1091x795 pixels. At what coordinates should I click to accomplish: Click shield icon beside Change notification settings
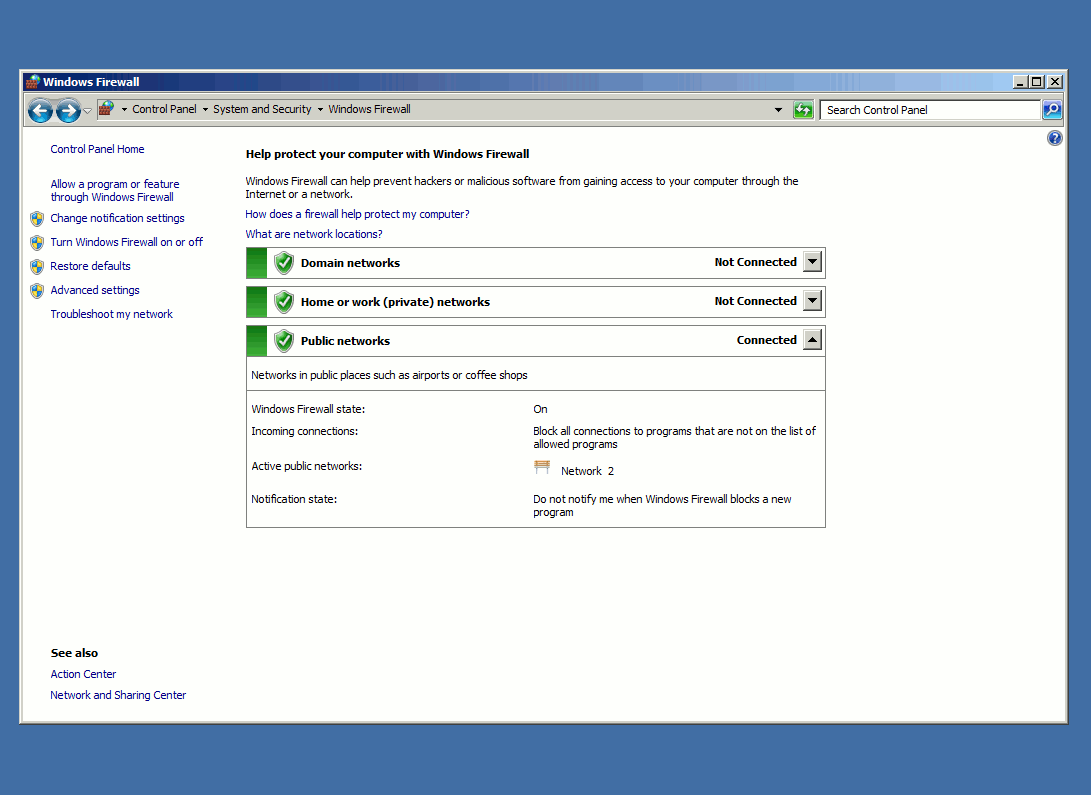tap(37, 219)
